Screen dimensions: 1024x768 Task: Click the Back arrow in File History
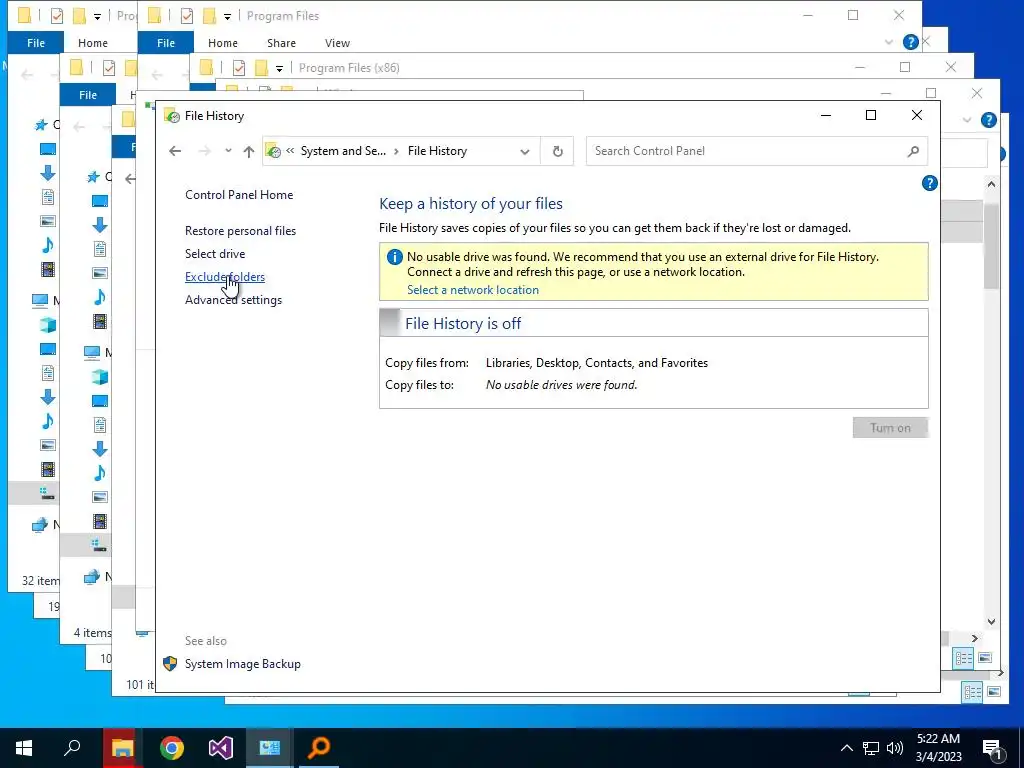(174, 151)
